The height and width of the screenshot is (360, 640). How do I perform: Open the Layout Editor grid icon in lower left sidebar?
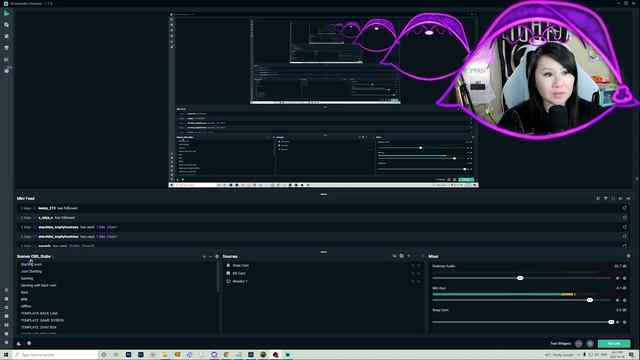[x=6, y=316]
